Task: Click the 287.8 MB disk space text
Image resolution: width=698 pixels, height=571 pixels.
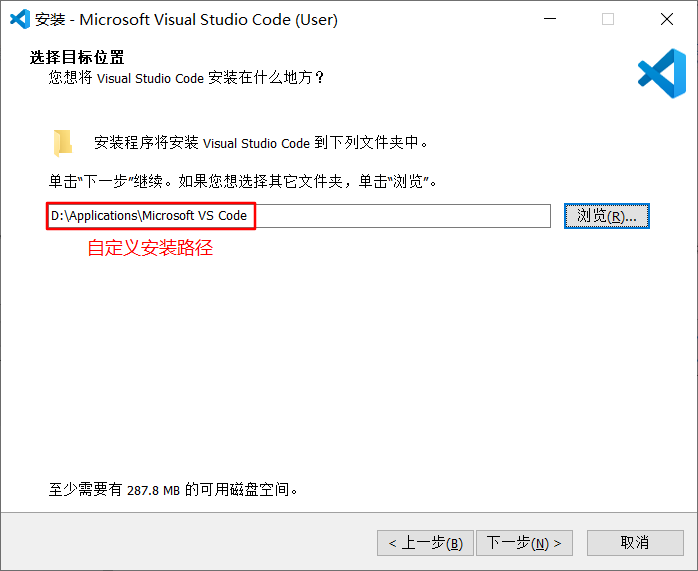Action: (x=153, y=490)
